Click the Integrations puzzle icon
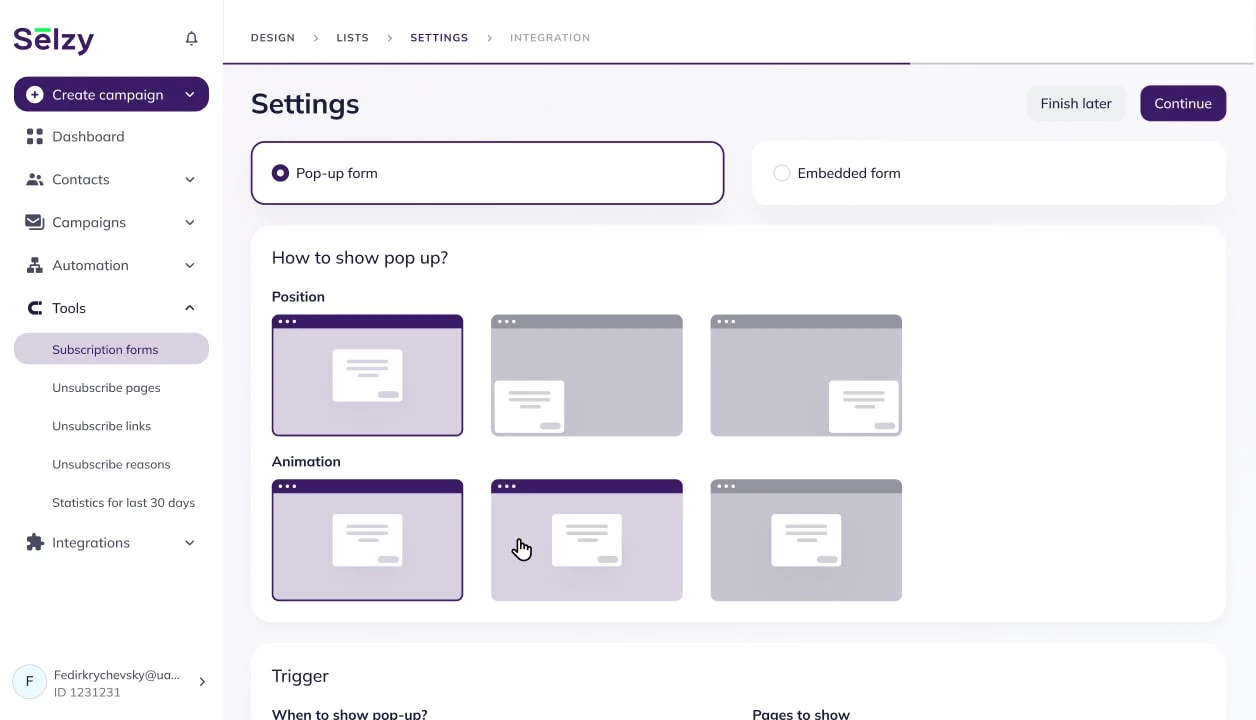This screenshot has width=1256, height=720. point(35,542)
